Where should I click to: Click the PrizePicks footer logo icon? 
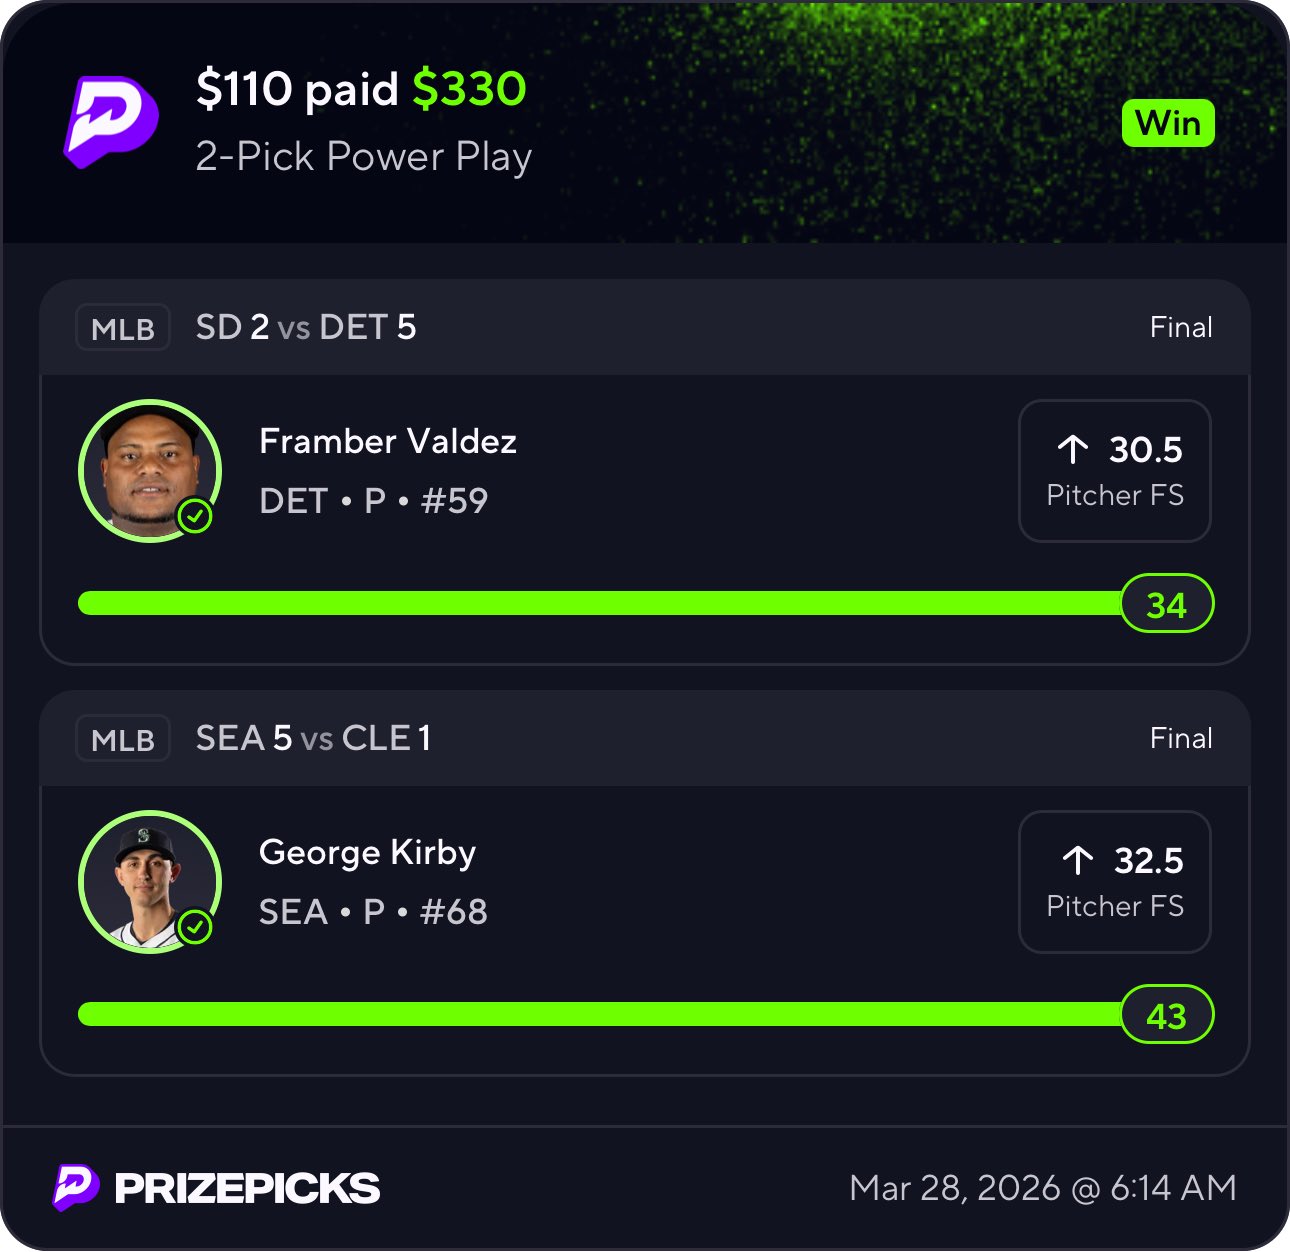click(76, 1187)
